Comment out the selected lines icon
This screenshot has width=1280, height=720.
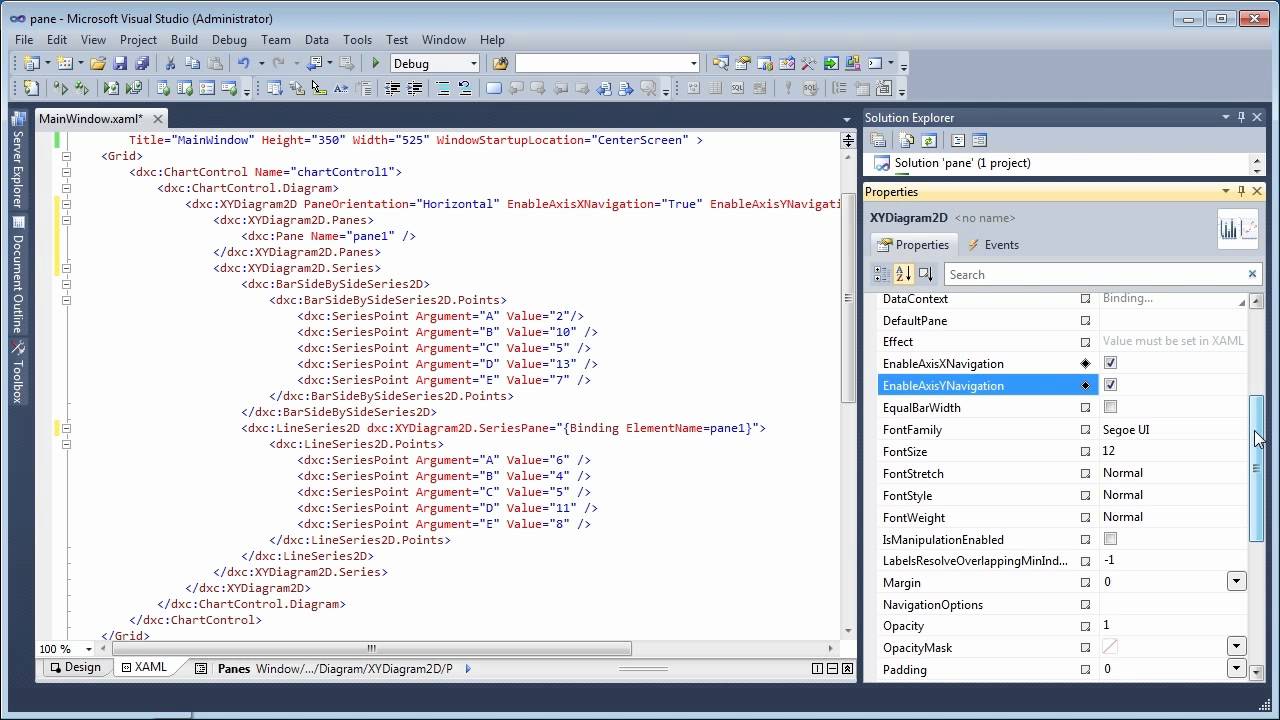pos(443,89)
